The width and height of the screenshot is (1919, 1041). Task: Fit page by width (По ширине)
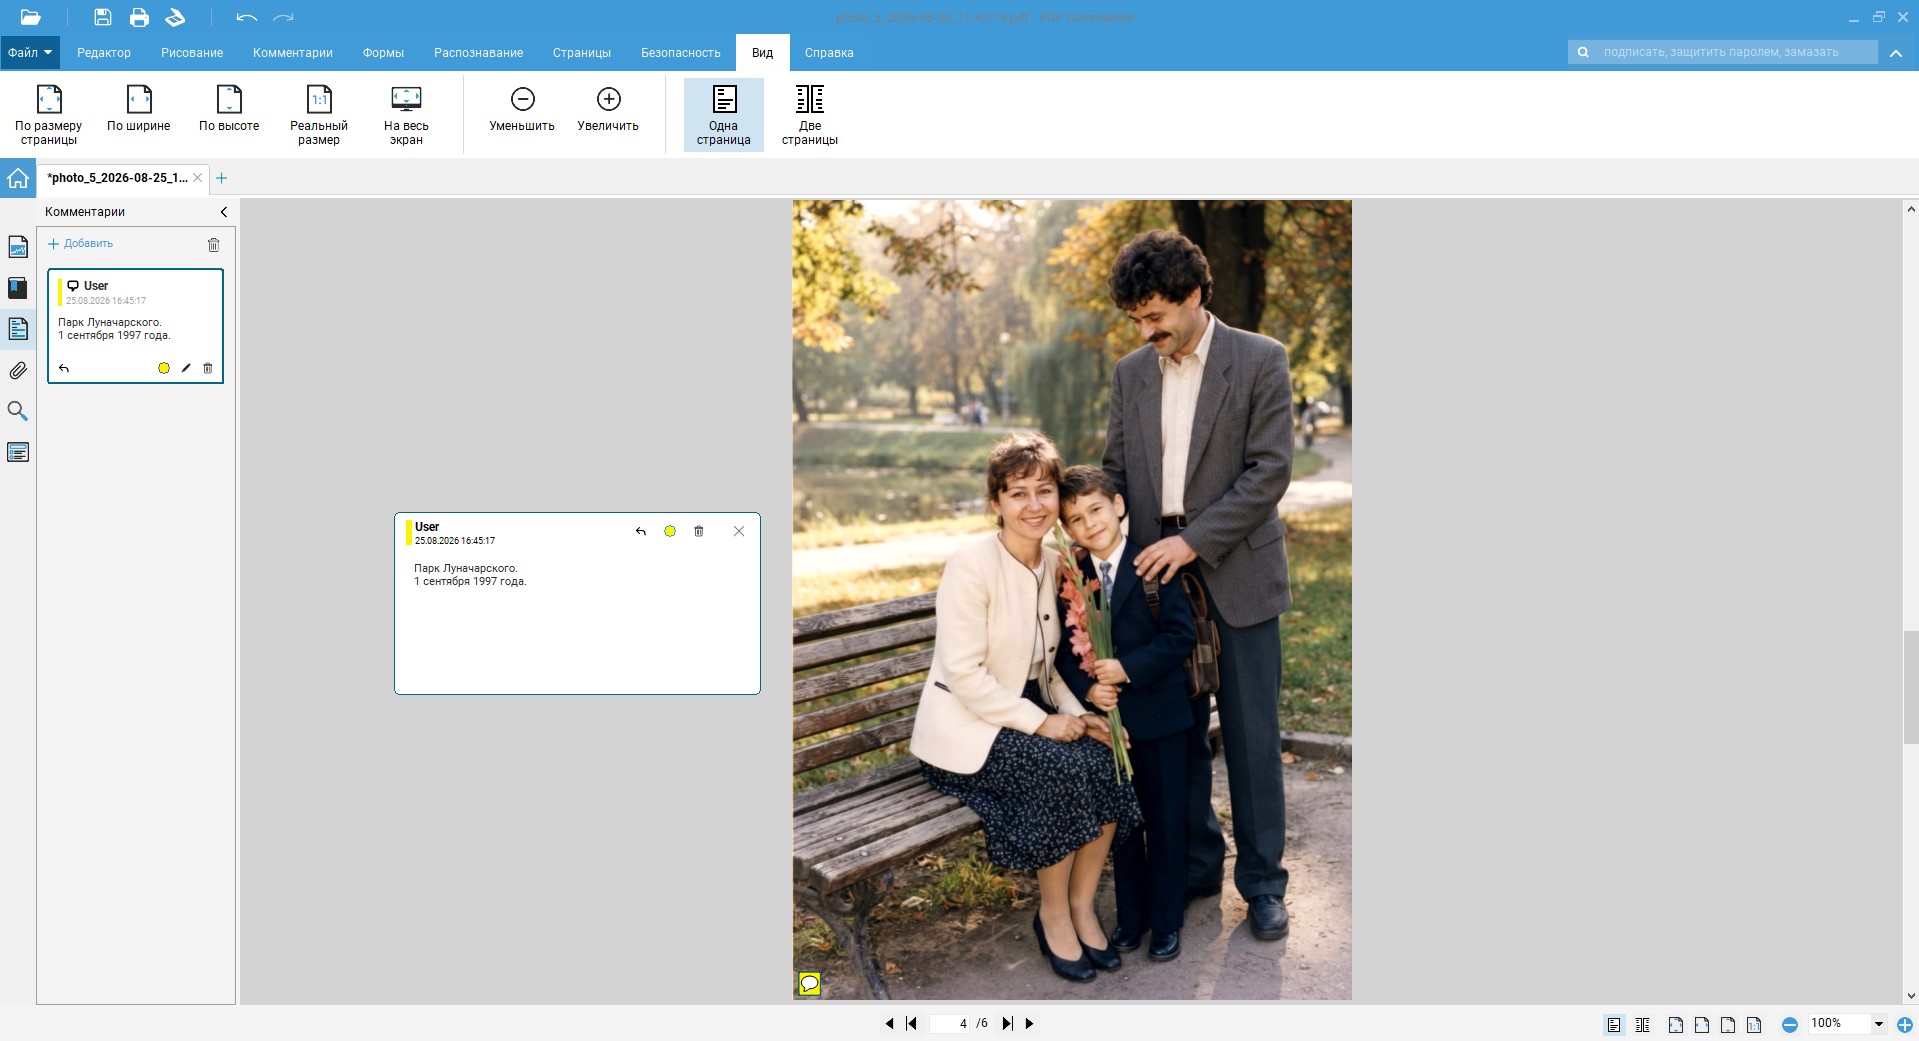(139, 109)
